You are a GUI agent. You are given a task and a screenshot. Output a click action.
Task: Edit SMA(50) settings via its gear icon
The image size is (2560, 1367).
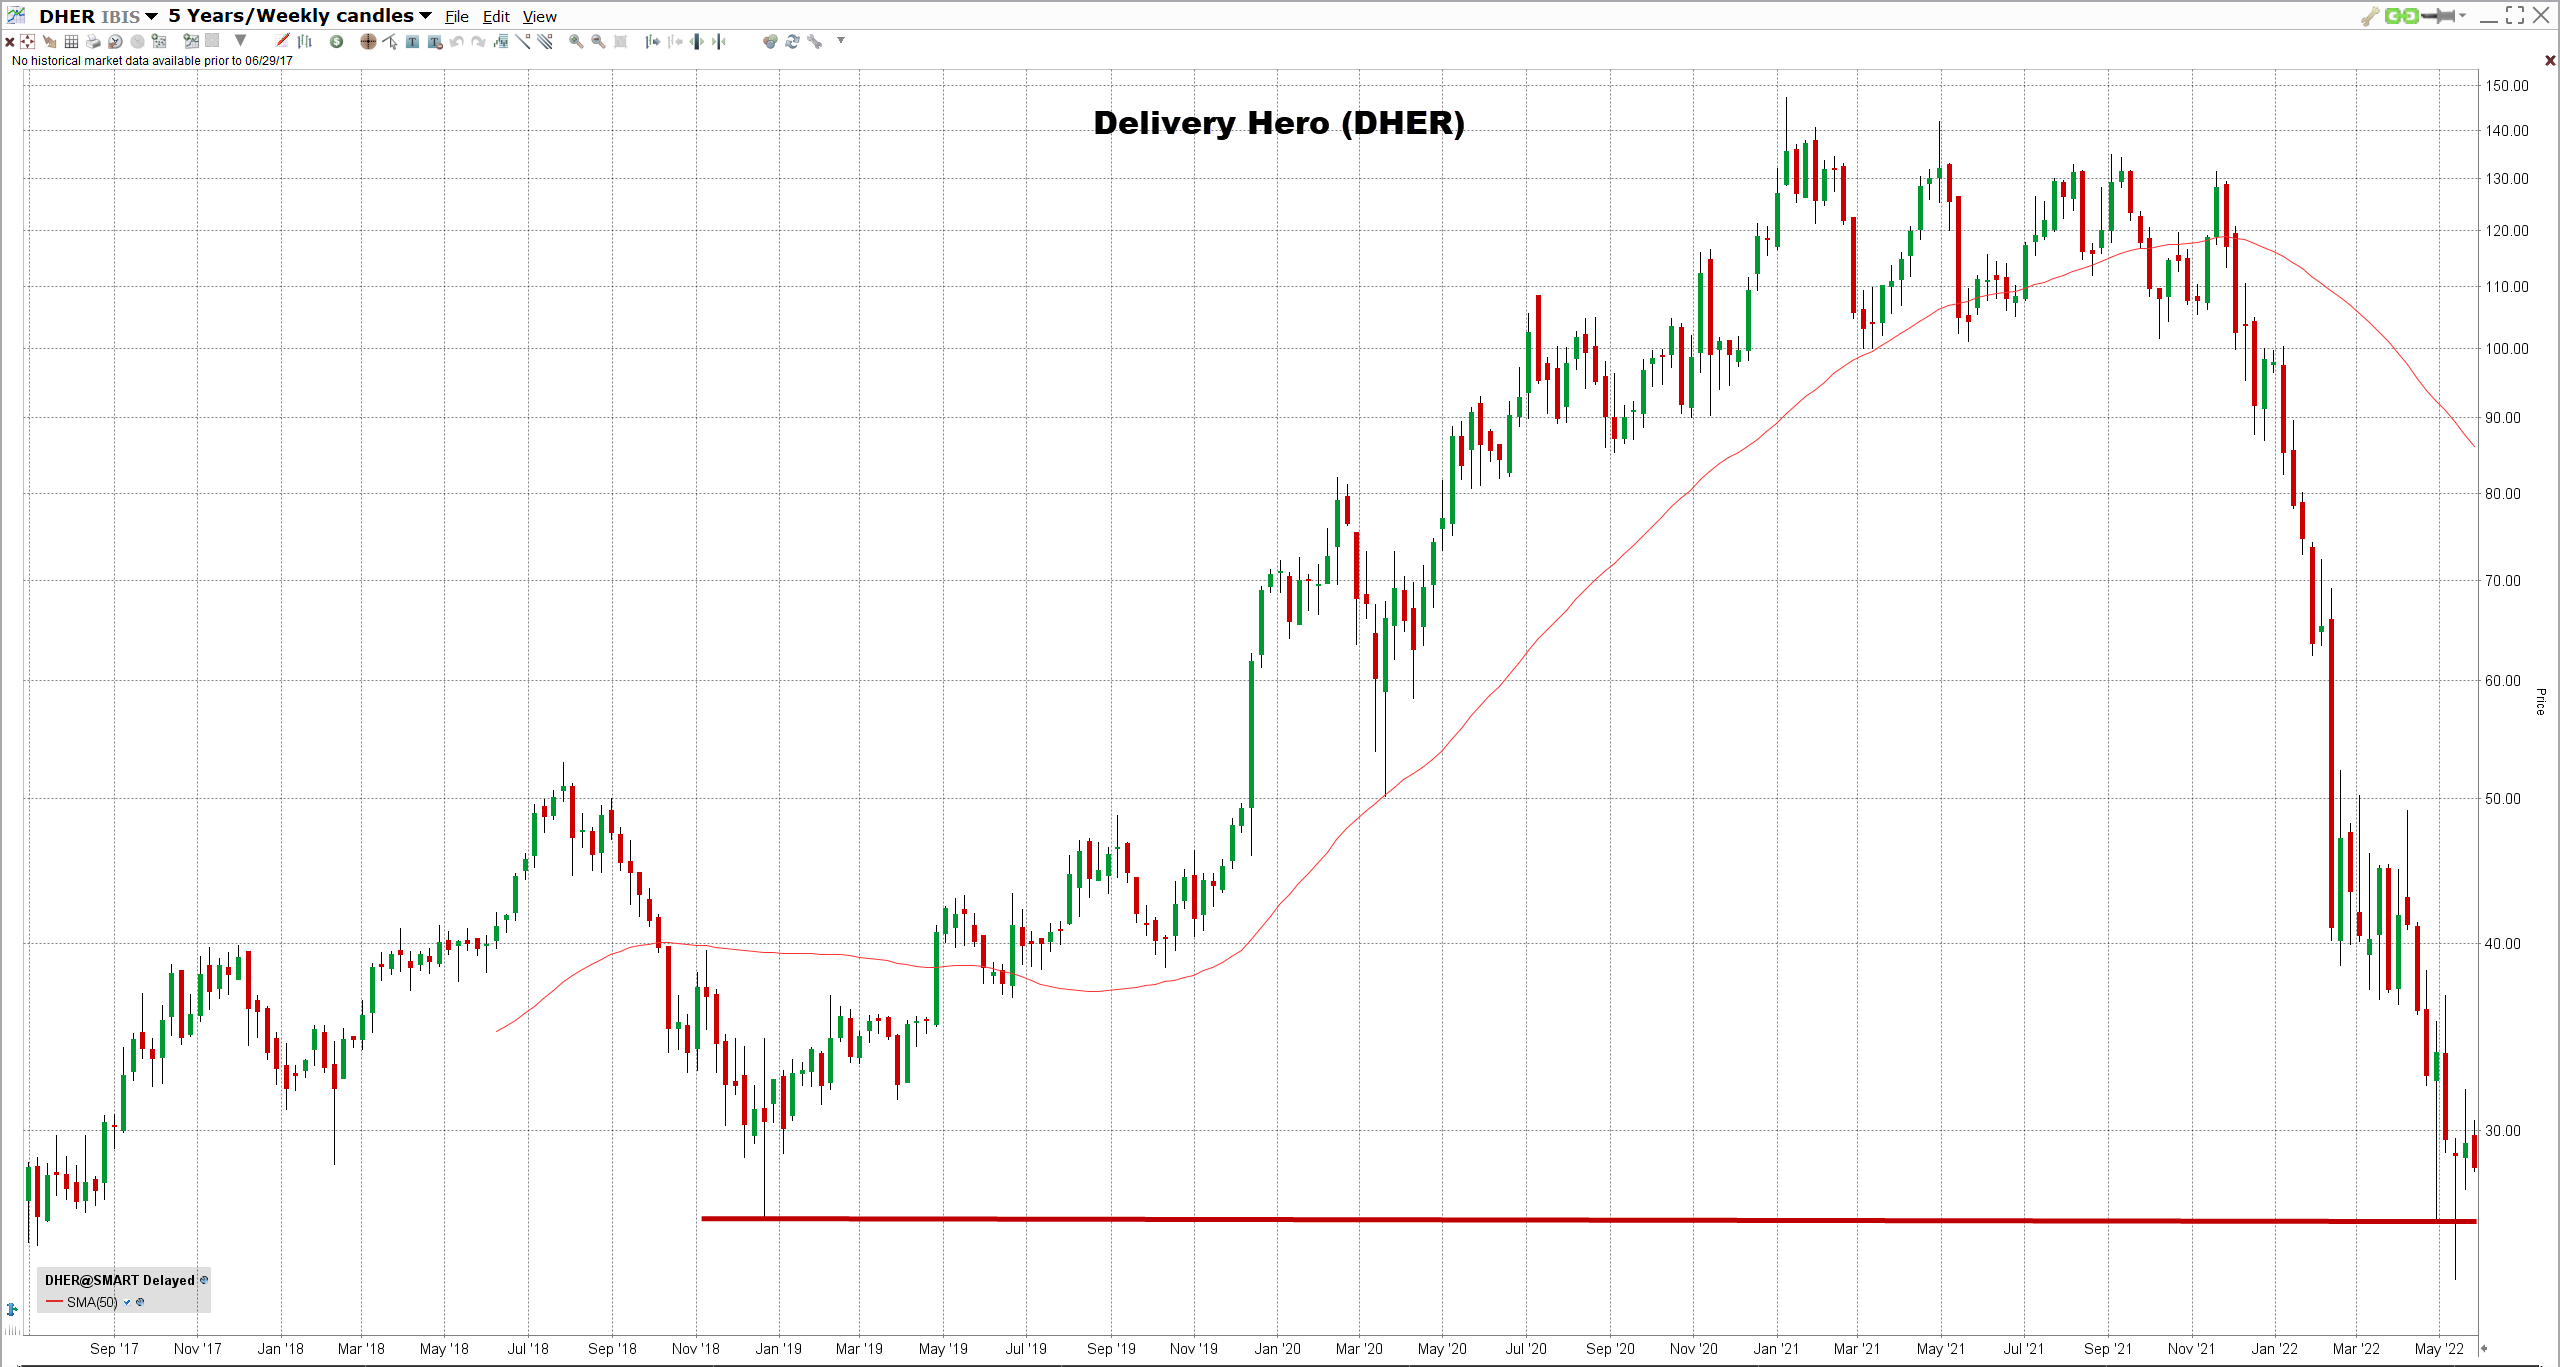click(x=140, y=1302)
